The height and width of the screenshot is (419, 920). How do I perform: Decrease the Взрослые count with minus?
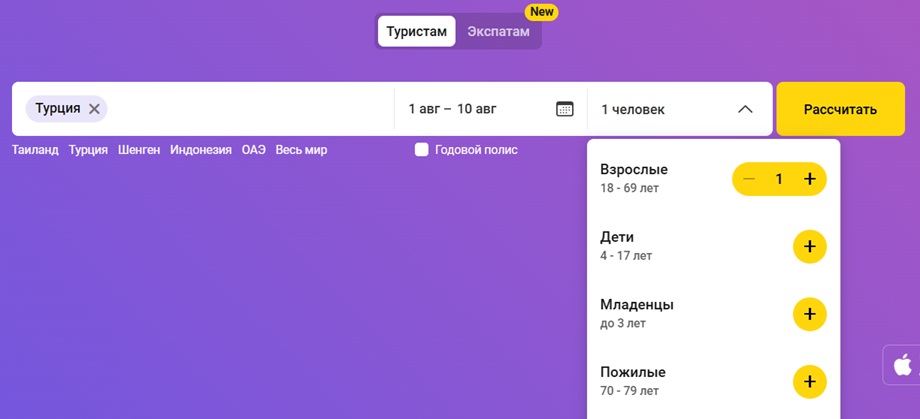[749, 179]
